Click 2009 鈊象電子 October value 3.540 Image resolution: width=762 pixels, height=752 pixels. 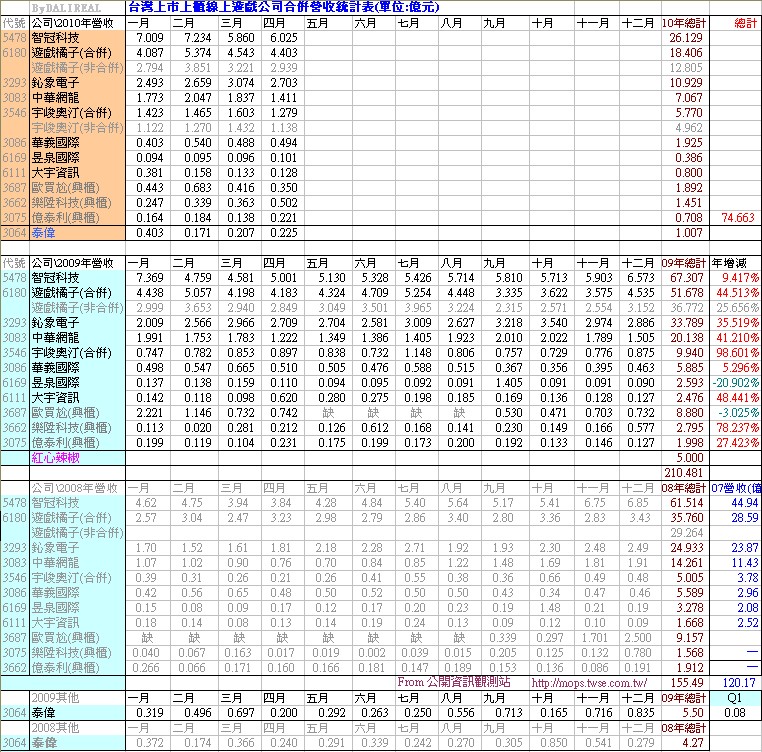click(554, 323)
